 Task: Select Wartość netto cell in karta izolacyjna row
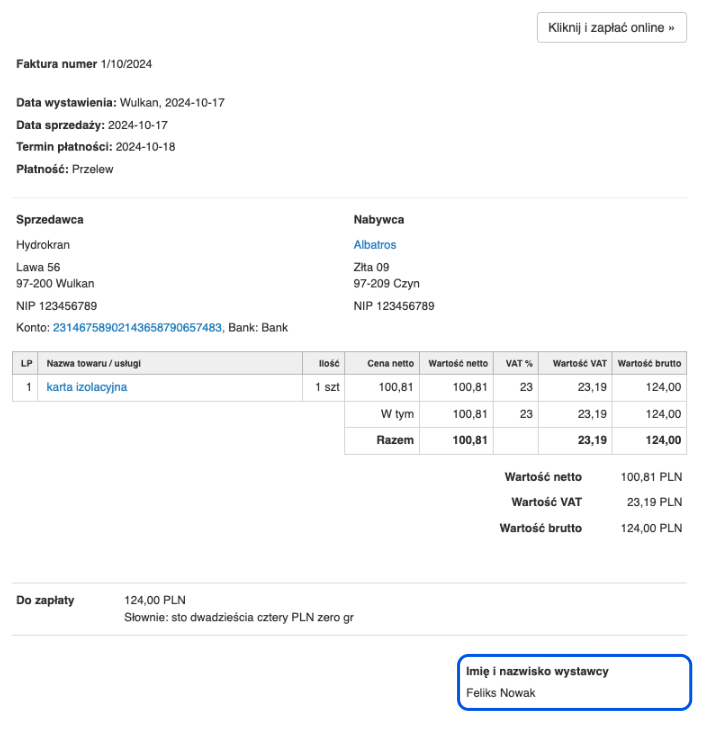(457, 387)
